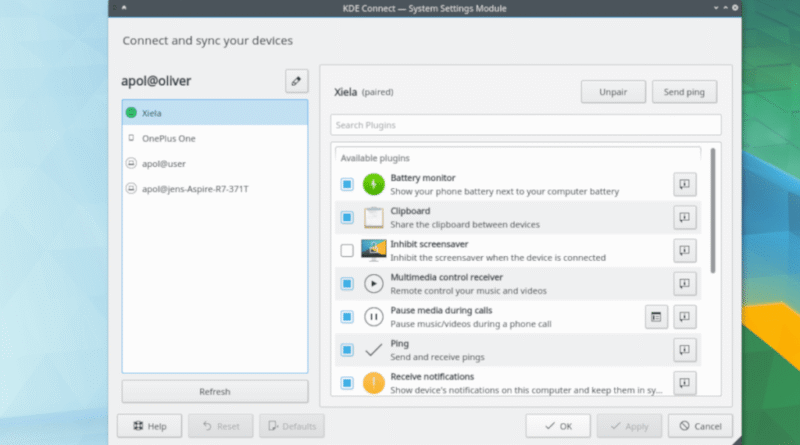800x445 pixels.
Task: Maximize window via title bar up arrow
Action: coord(726,8)
